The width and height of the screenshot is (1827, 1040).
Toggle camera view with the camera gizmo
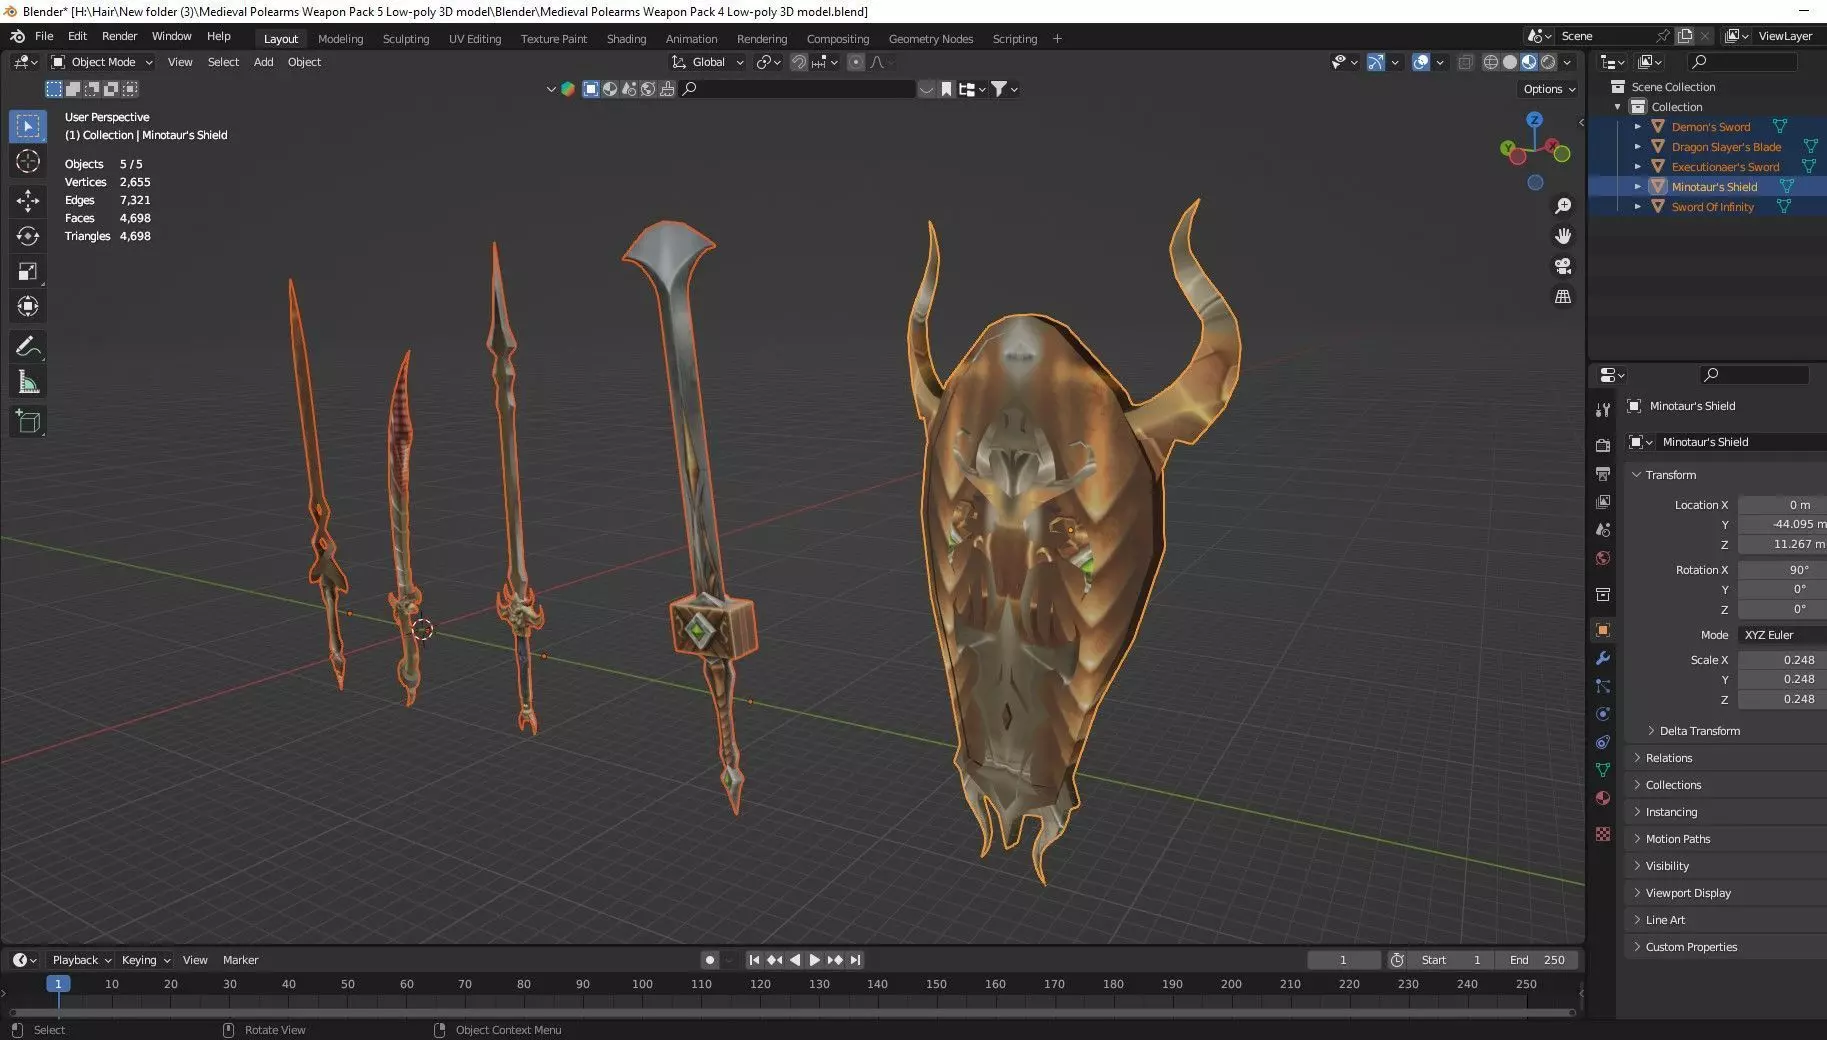coord(1562,266)
